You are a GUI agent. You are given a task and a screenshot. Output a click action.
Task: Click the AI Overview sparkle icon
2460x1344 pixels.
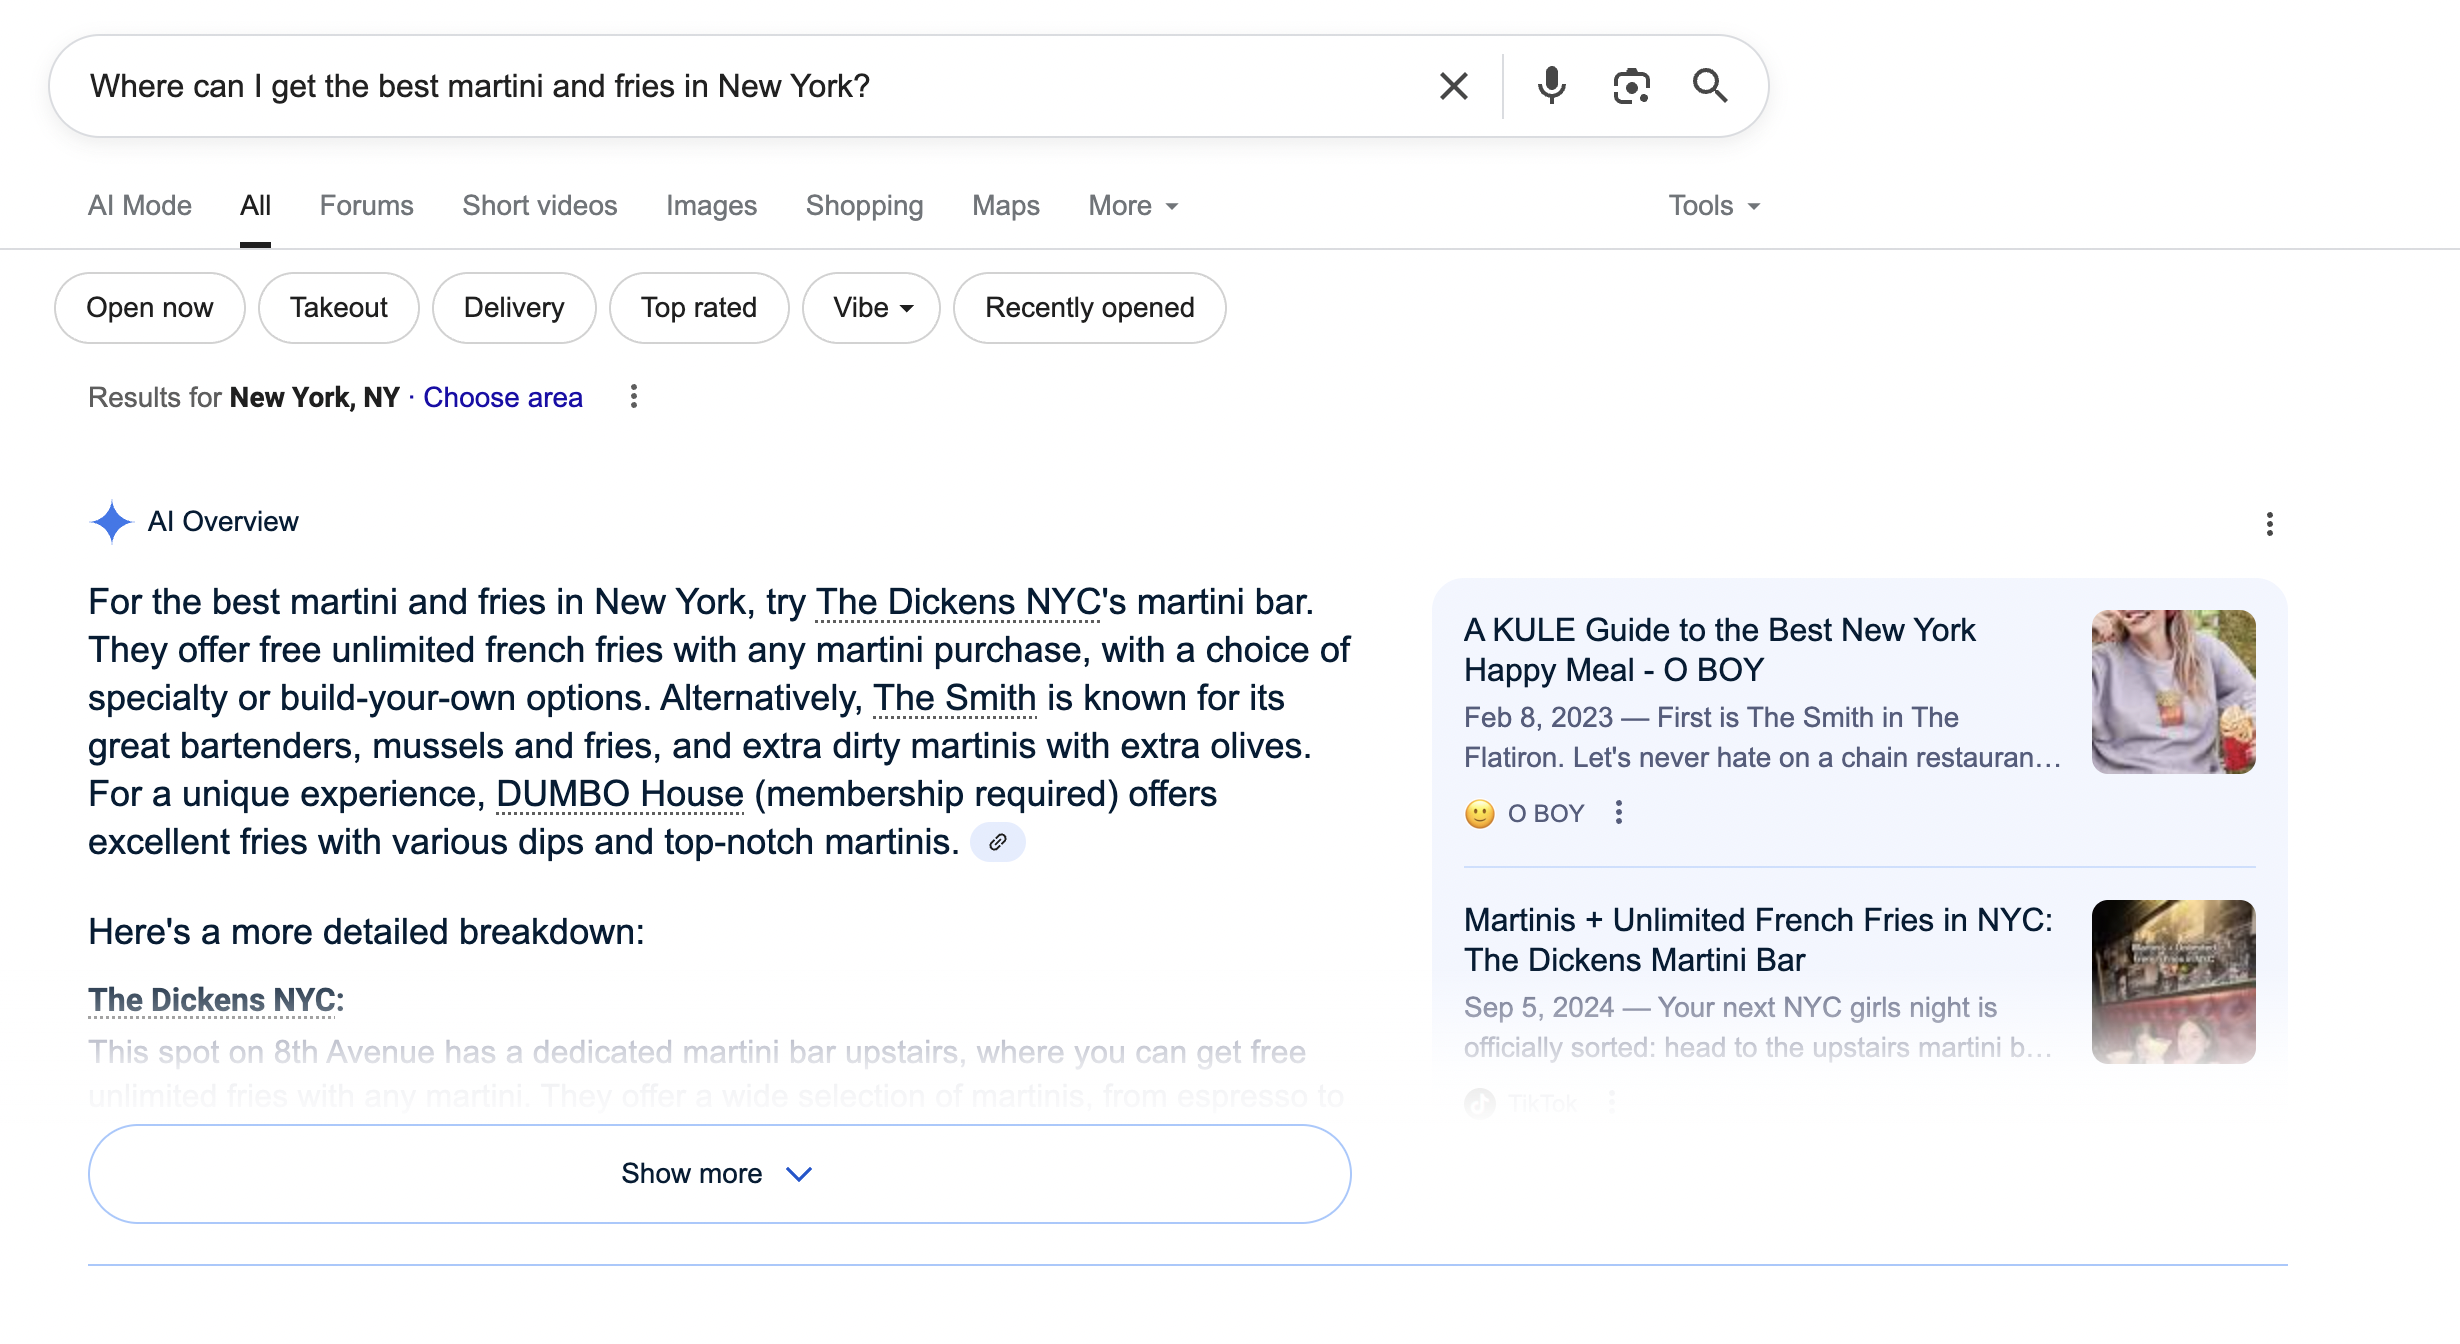tap(111, 522)
